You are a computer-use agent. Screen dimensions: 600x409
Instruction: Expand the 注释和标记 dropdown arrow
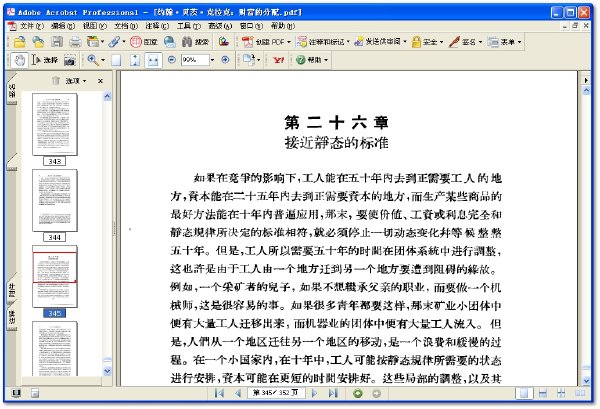pyautogui.click(x=348, y=42)
